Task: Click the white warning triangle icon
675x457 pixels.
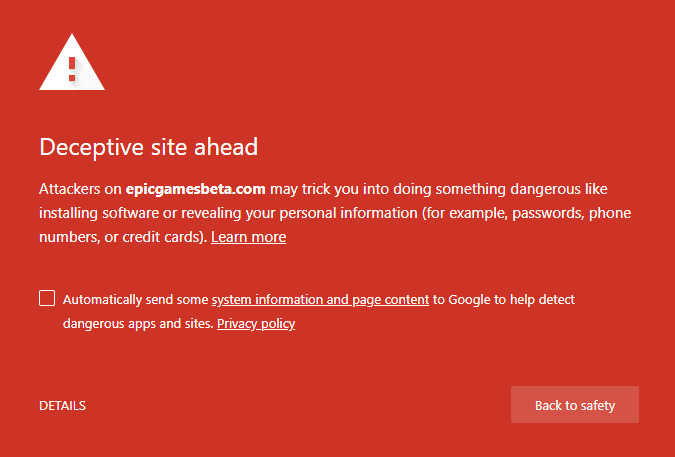Action: (x=72, y=62)
